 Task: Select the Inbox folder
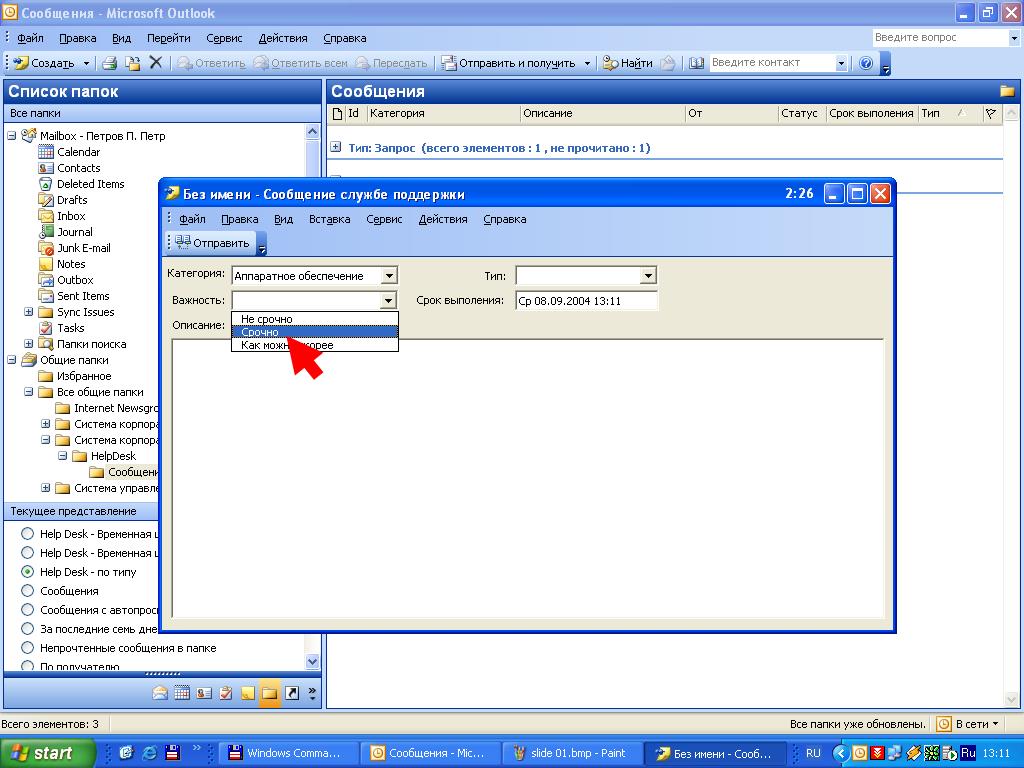tap(71, 216)
